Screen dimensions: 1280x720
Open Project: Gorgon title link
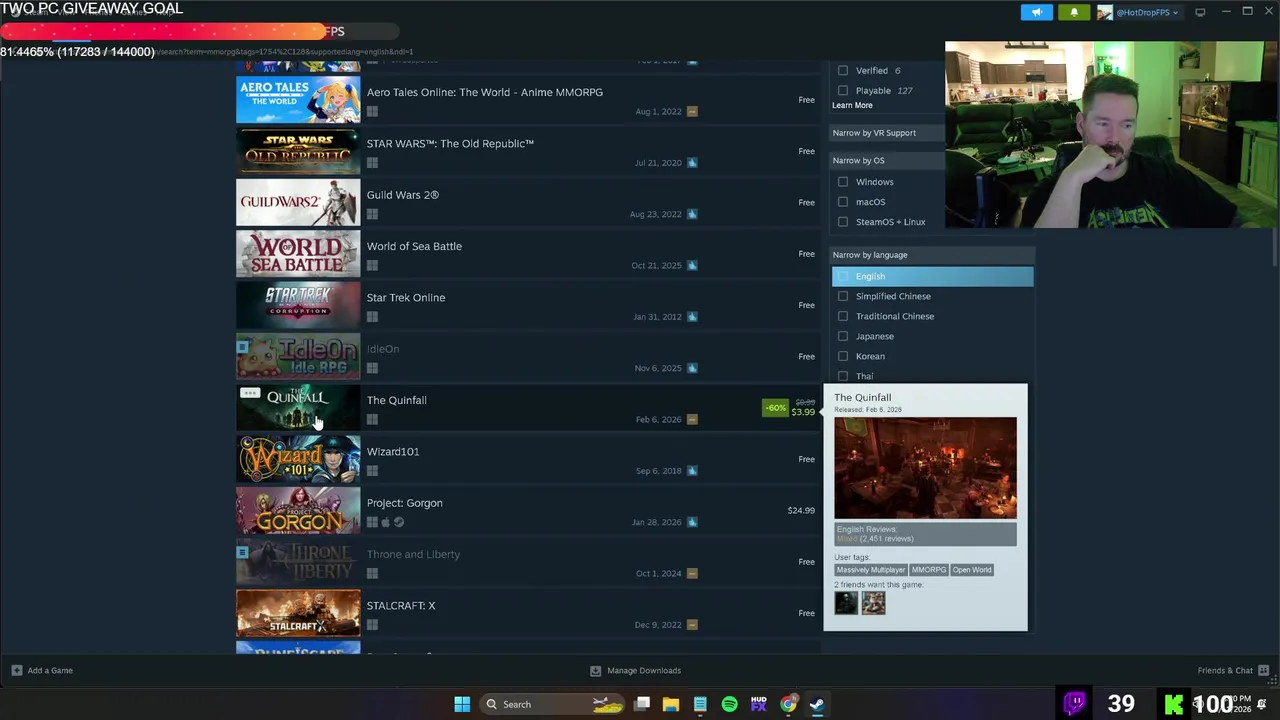tap(405, 503)
